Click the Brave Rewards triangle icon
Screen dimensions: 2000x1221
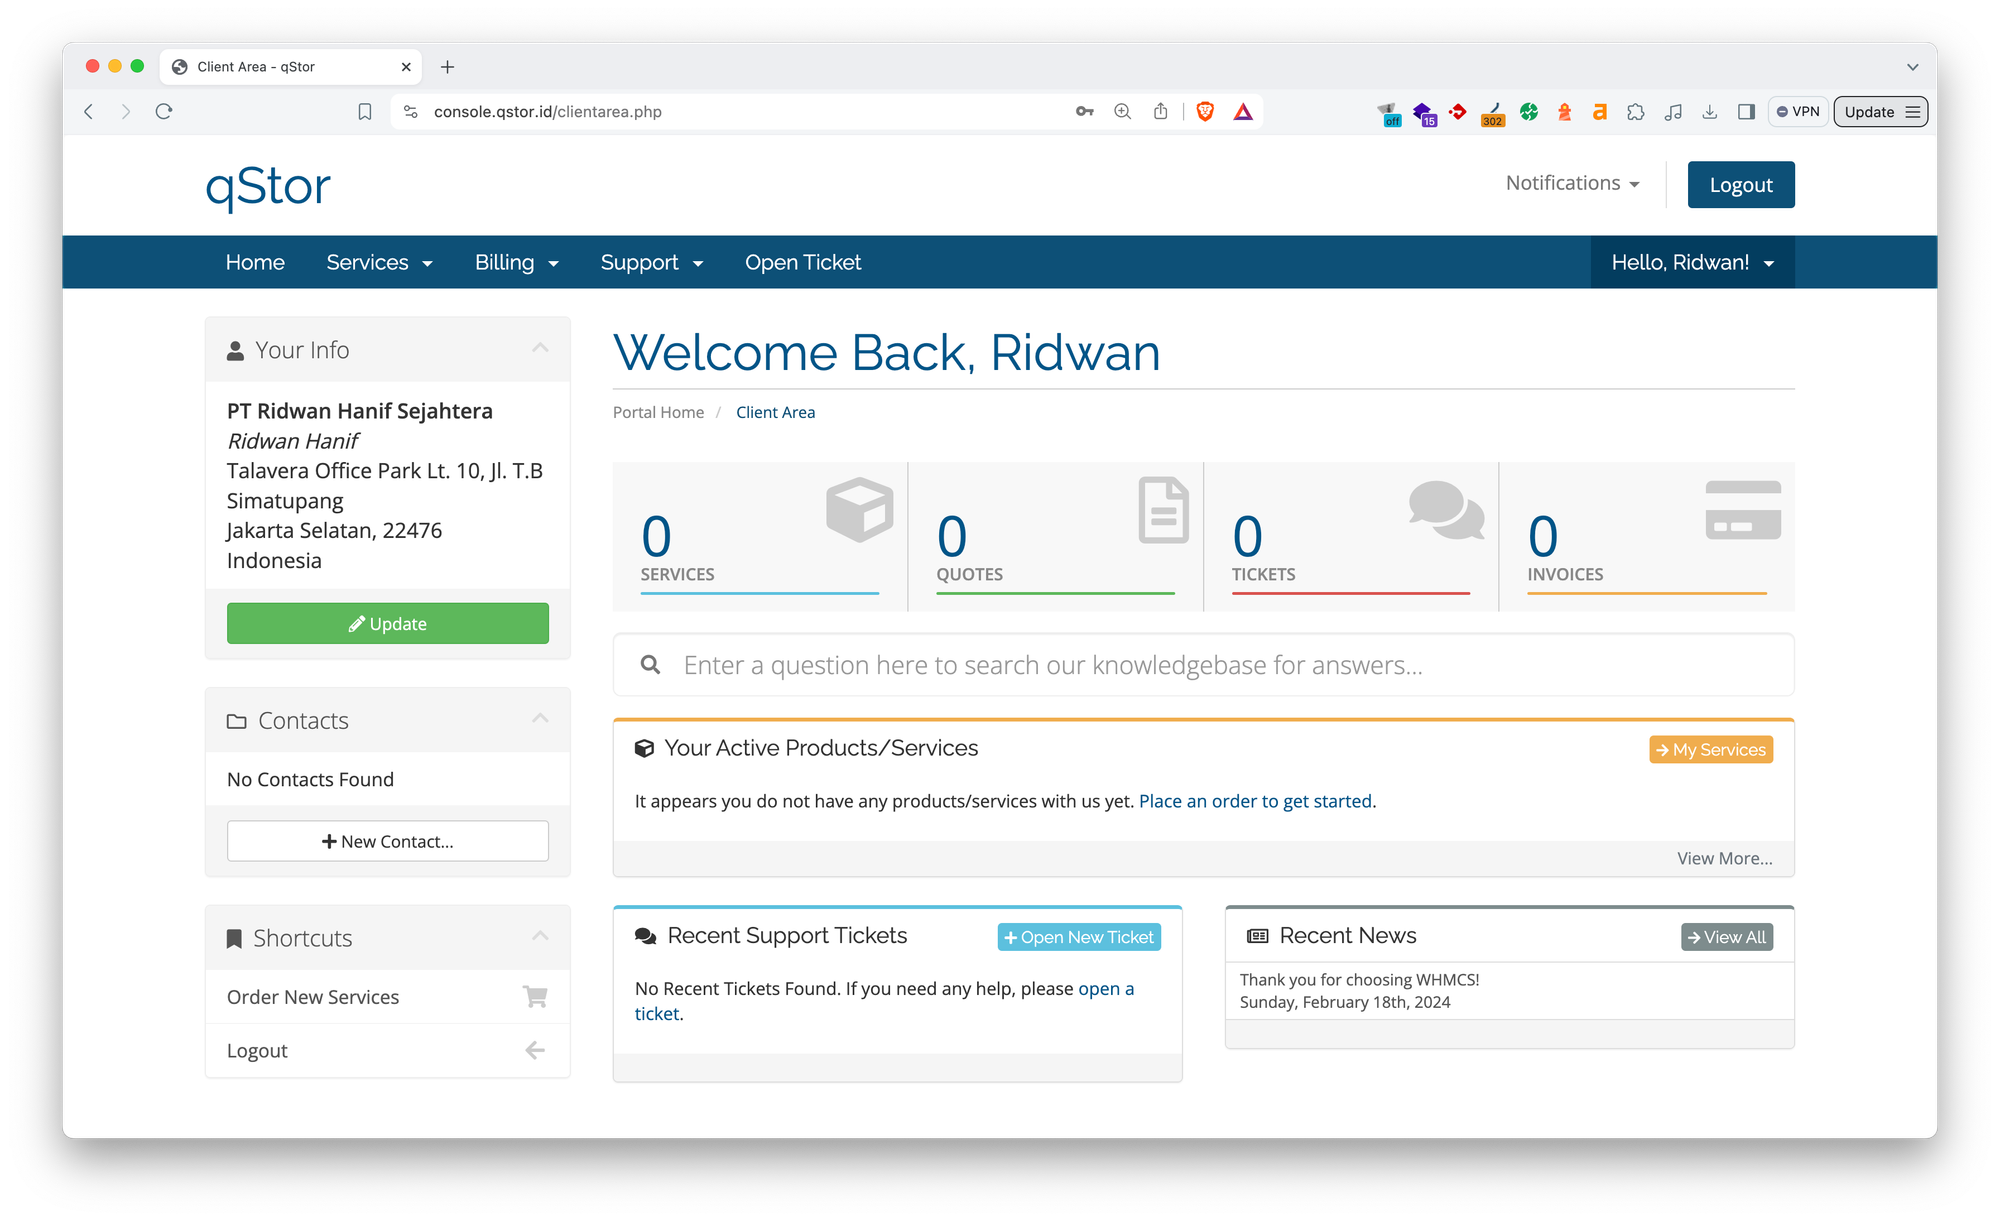1243,112
